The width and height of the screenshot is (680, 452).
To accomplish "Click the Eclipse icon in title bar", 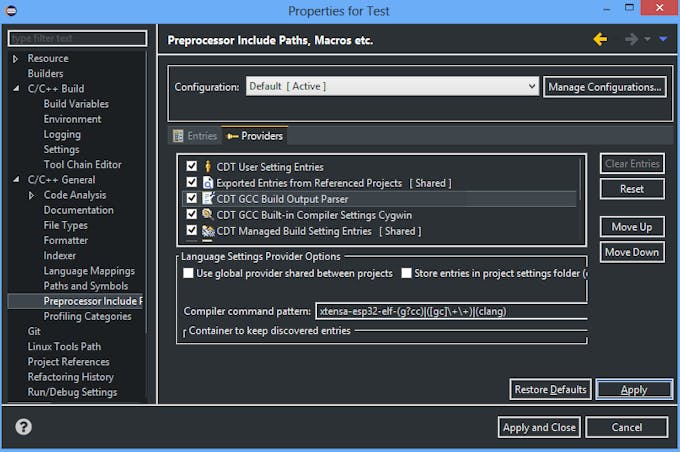I will click(11, 10).
